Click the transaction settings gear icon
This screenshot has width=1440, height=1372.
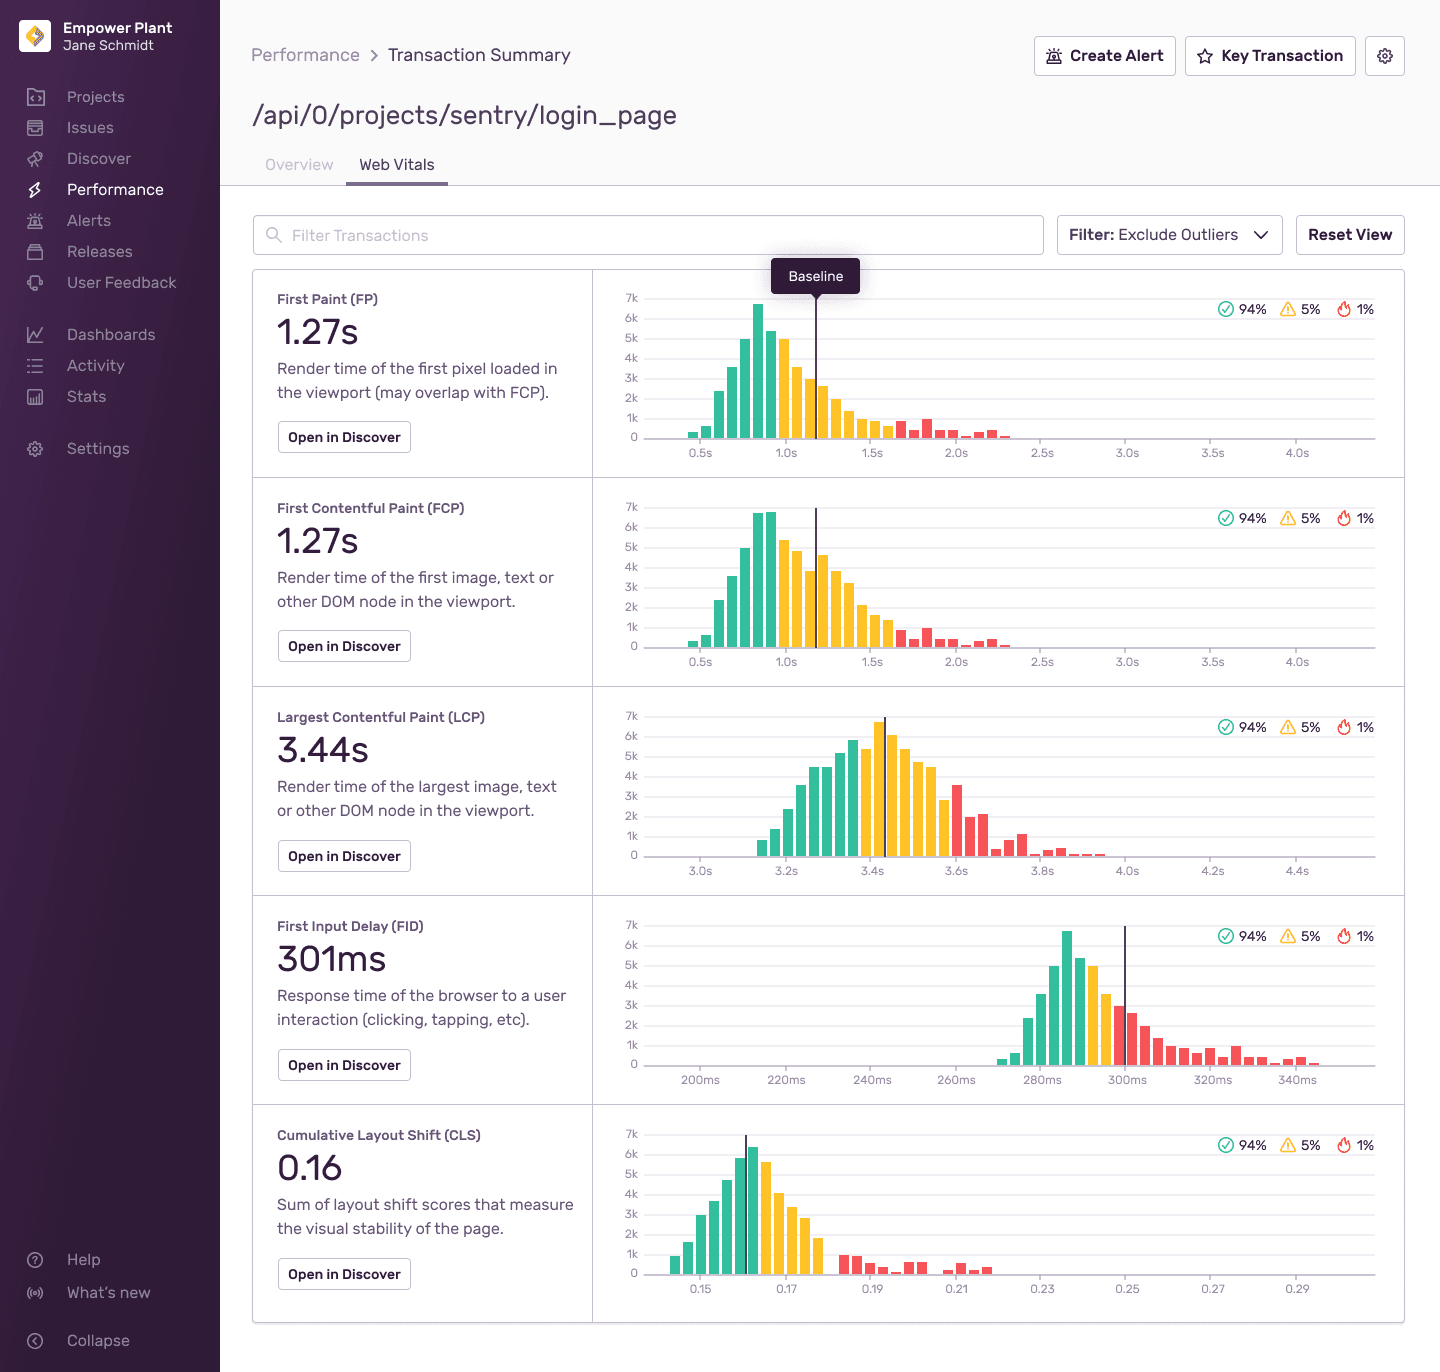pos(1385,56)
